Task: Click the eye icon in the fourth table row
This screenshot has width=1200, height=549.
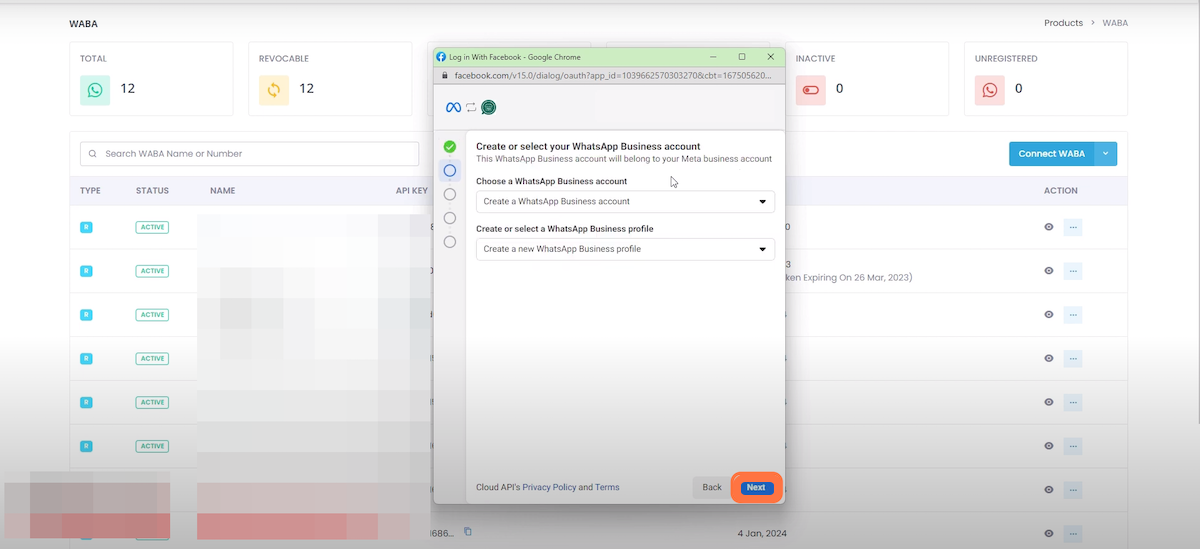Action: [x=1049, y=358]
